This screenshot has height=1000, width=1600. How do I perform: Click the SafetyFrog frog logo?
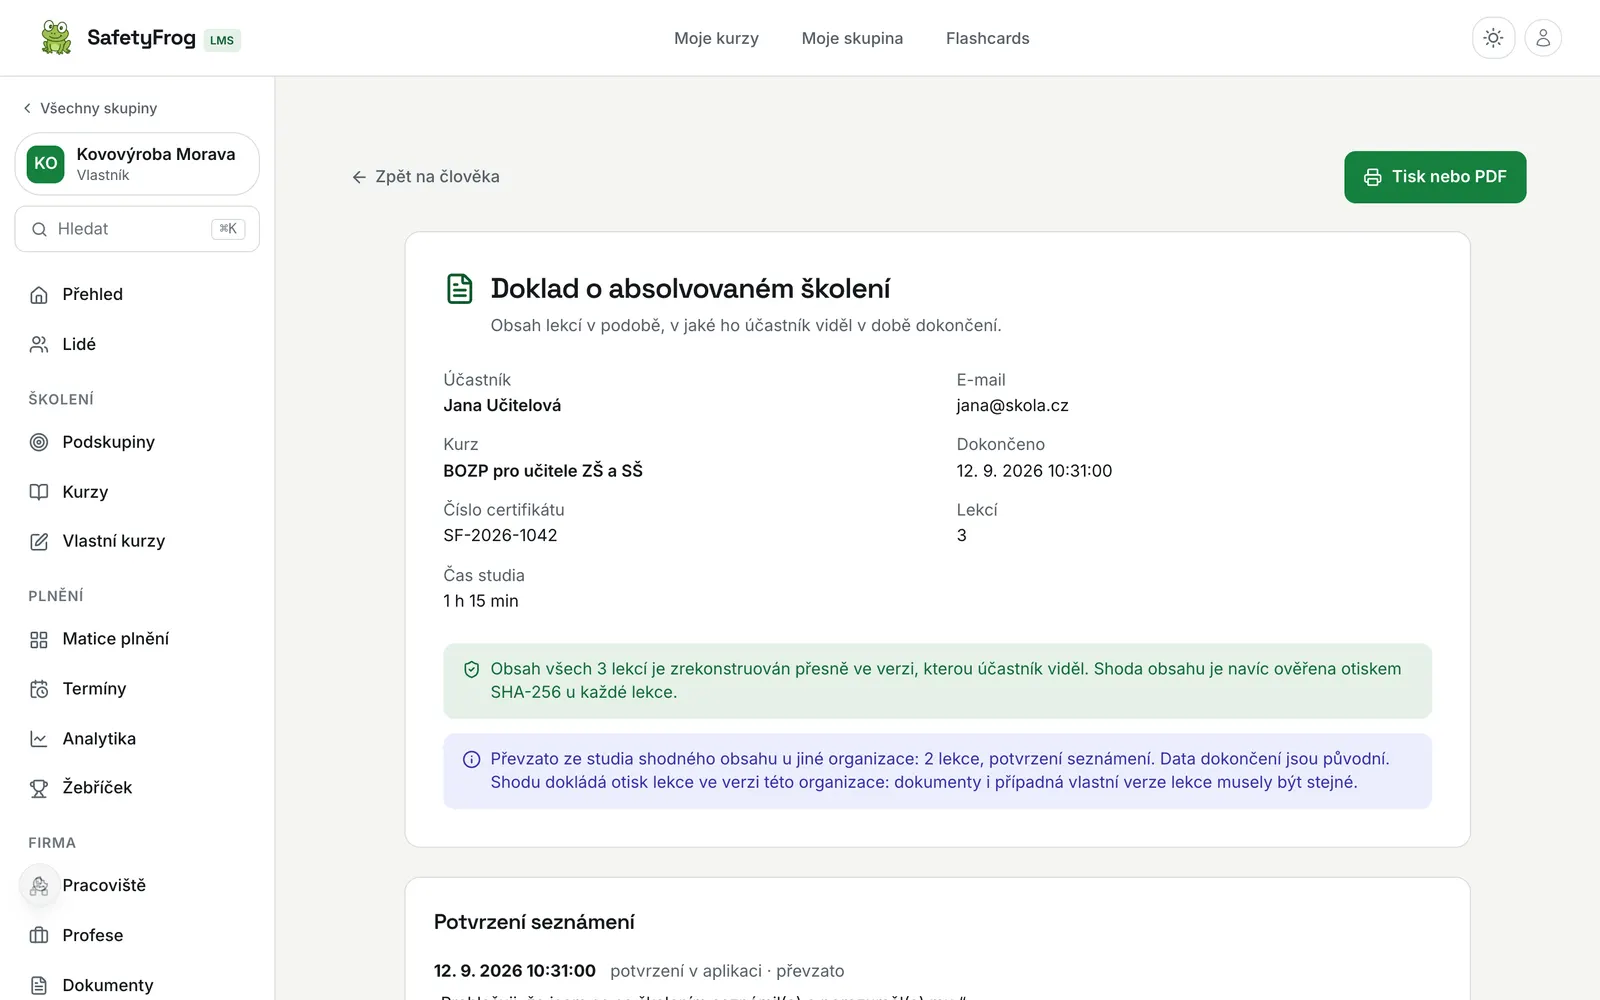pyautogui.click(x=56, y=38)
